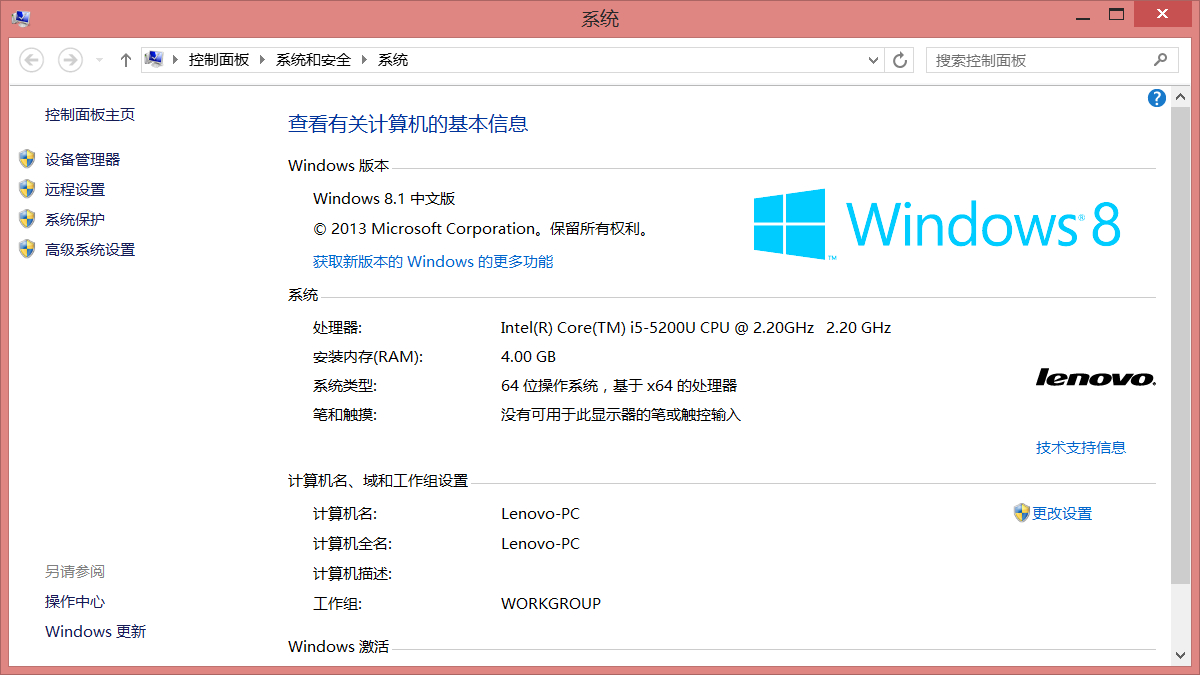The height and width of the screenshot is (675, 1200).
Task: Click 64 位操作系统 system type value
Action: tap(619, 386)
